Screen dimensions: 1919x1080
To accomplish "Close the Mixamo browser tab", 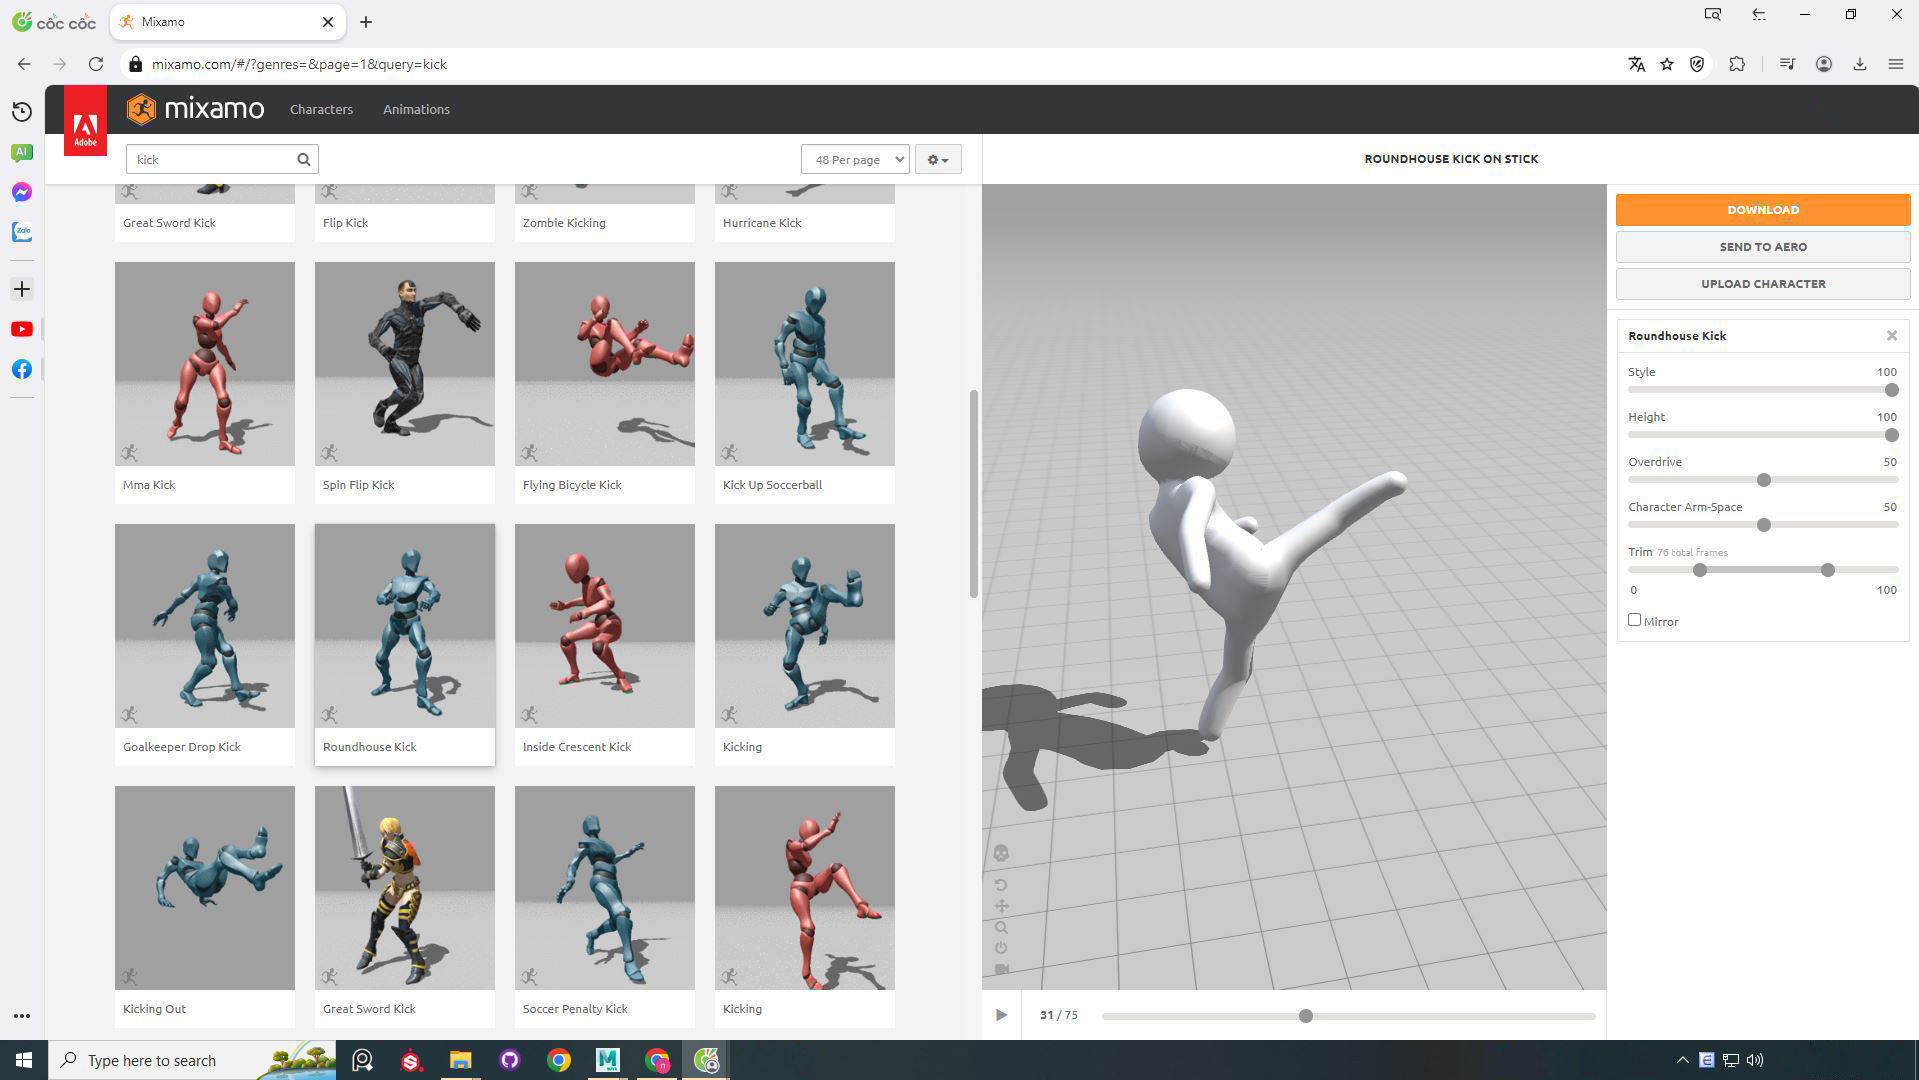I will pyautogui.click(x=327, y=22).
